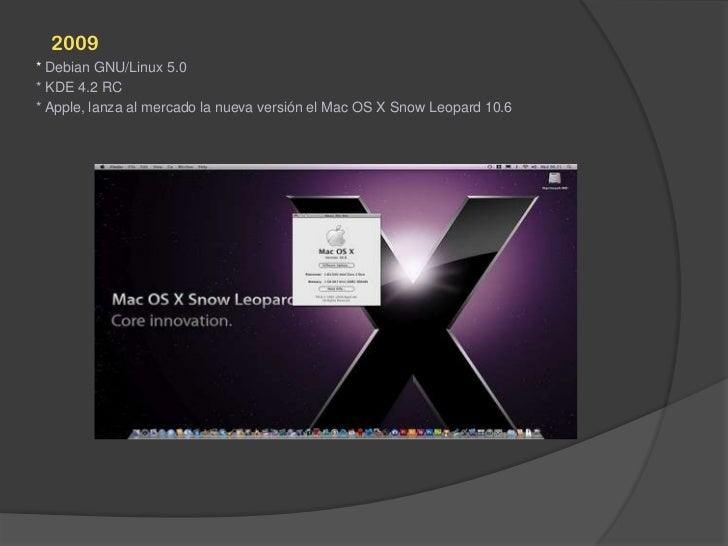Open the Trash in the dock
728x546 pixels.
point(536,433)
